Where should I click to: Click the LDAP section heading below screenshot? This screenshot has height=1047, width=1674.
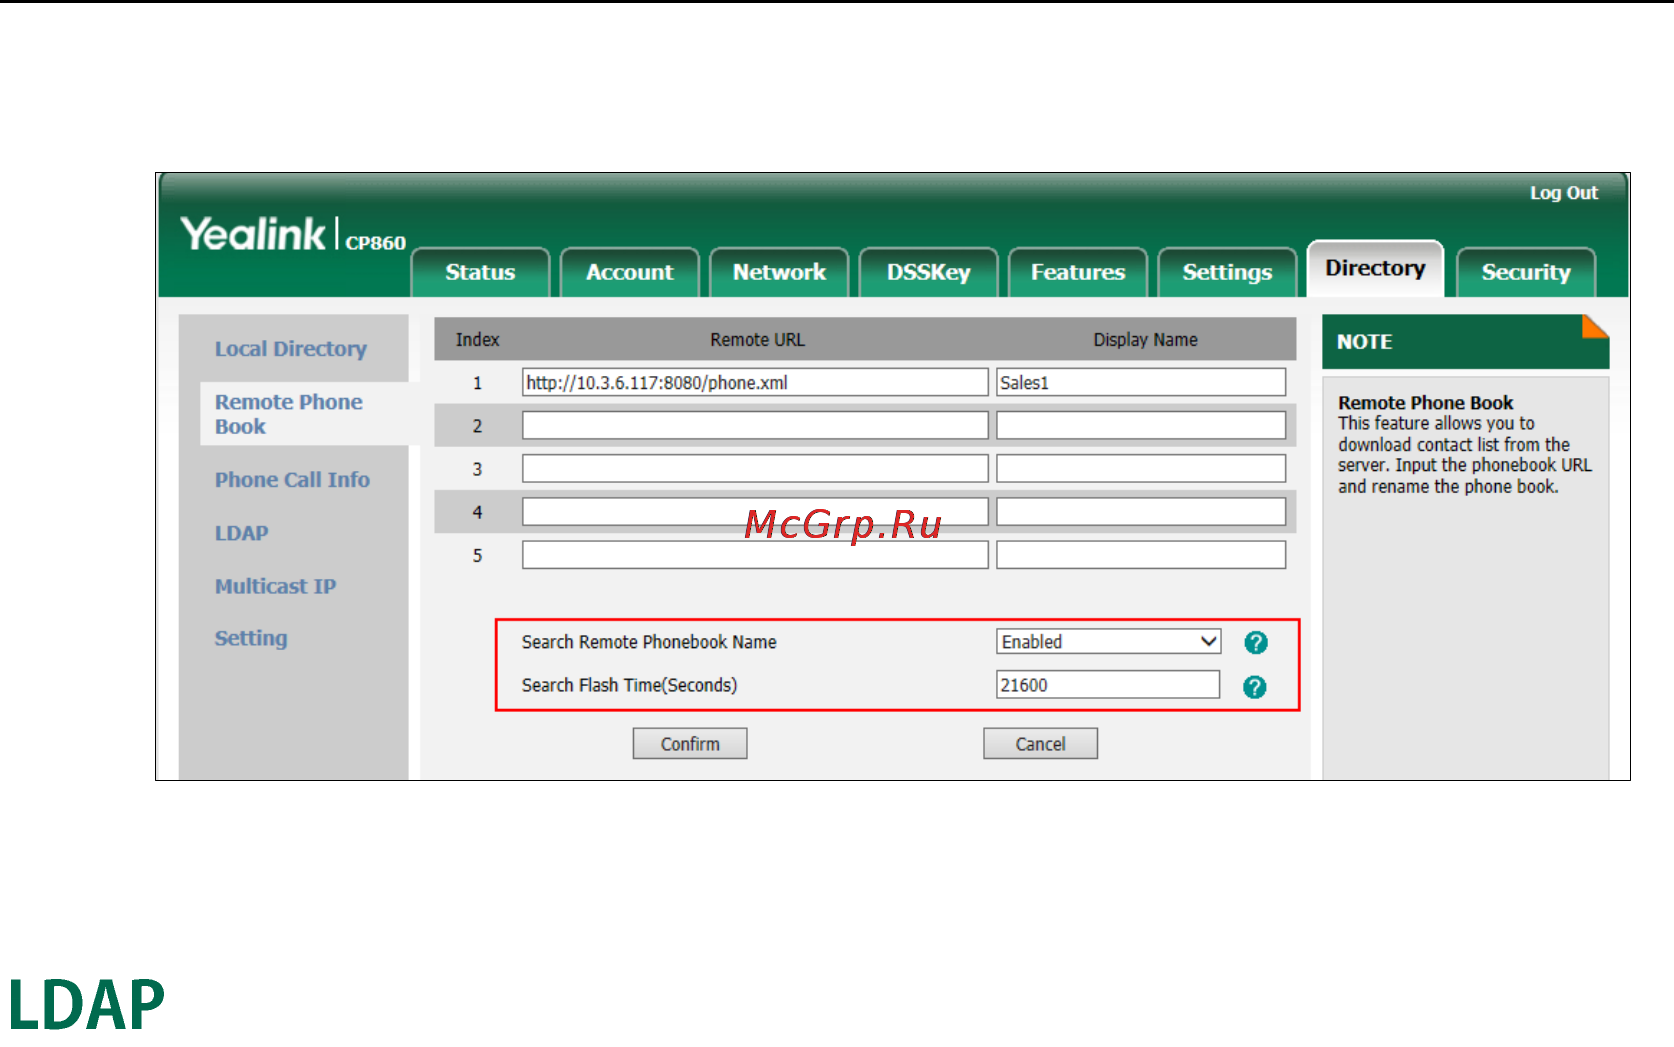[x=86, y=1005]
